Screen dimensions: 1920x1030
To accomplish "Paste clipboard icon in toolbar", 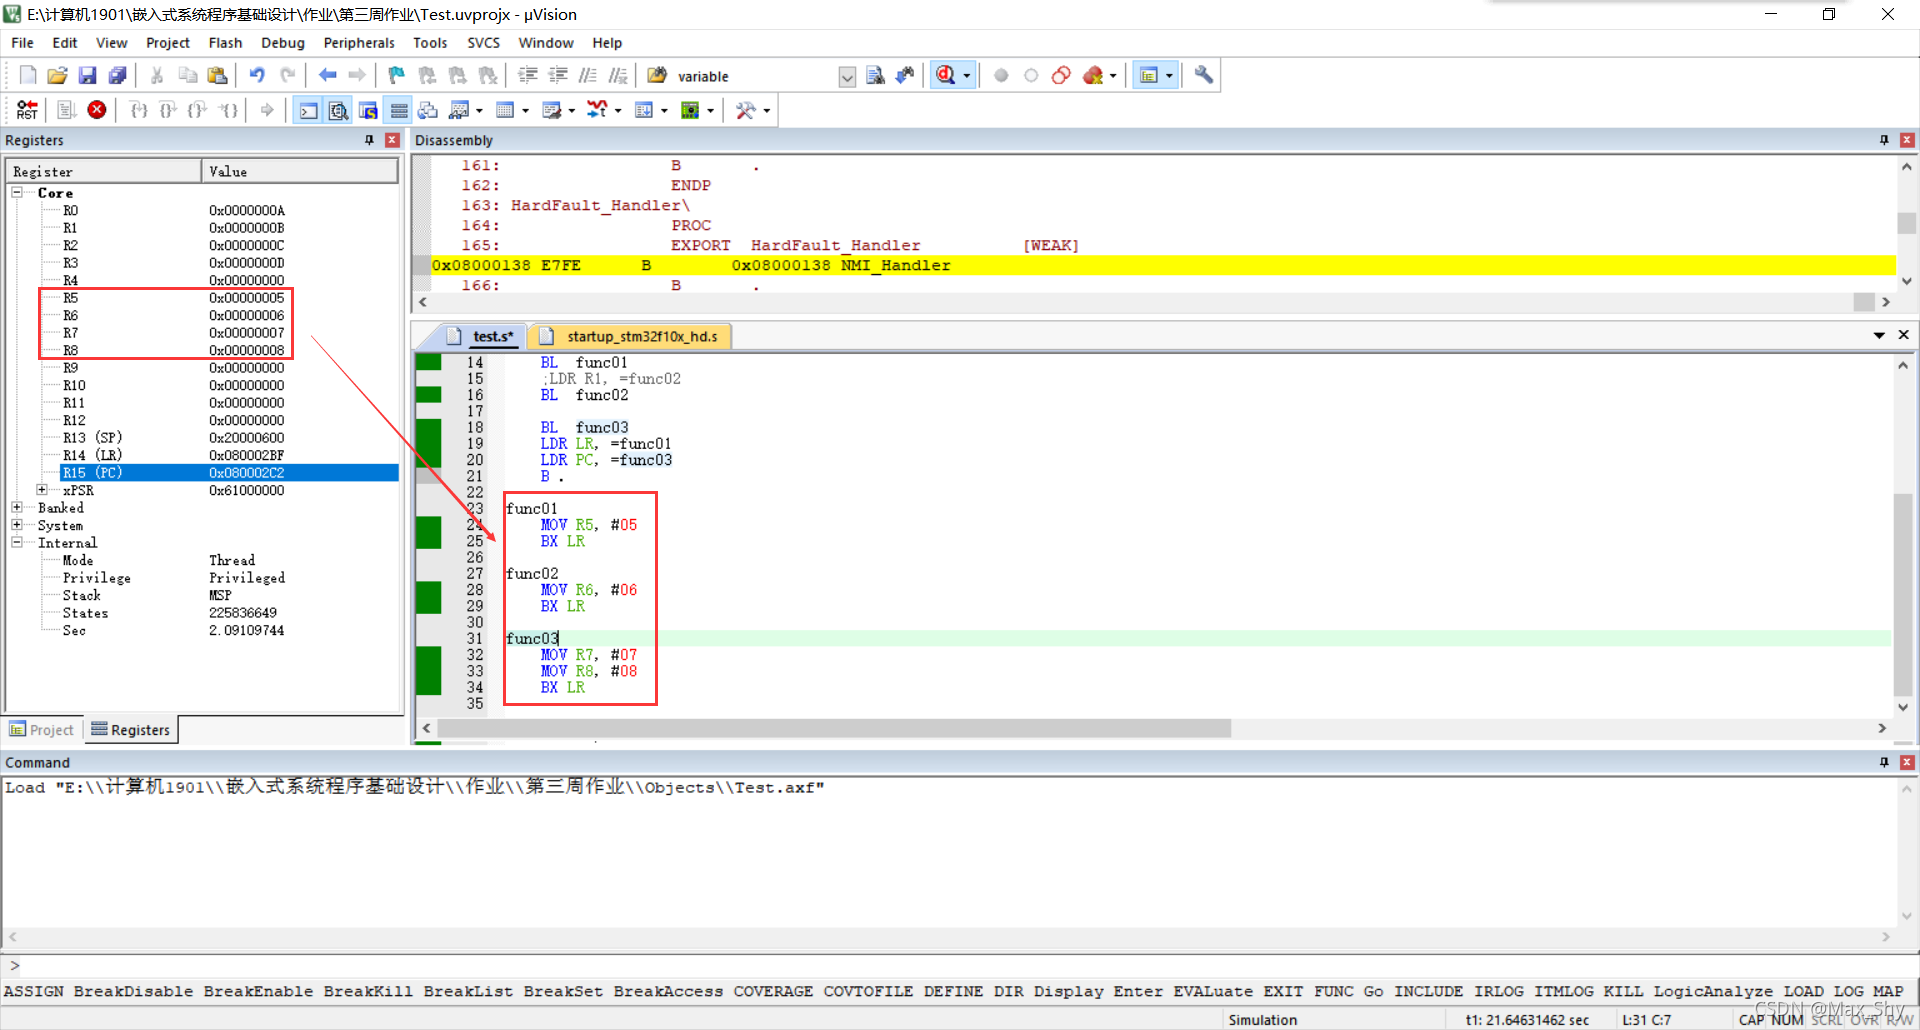I will [x=217, y=75].
